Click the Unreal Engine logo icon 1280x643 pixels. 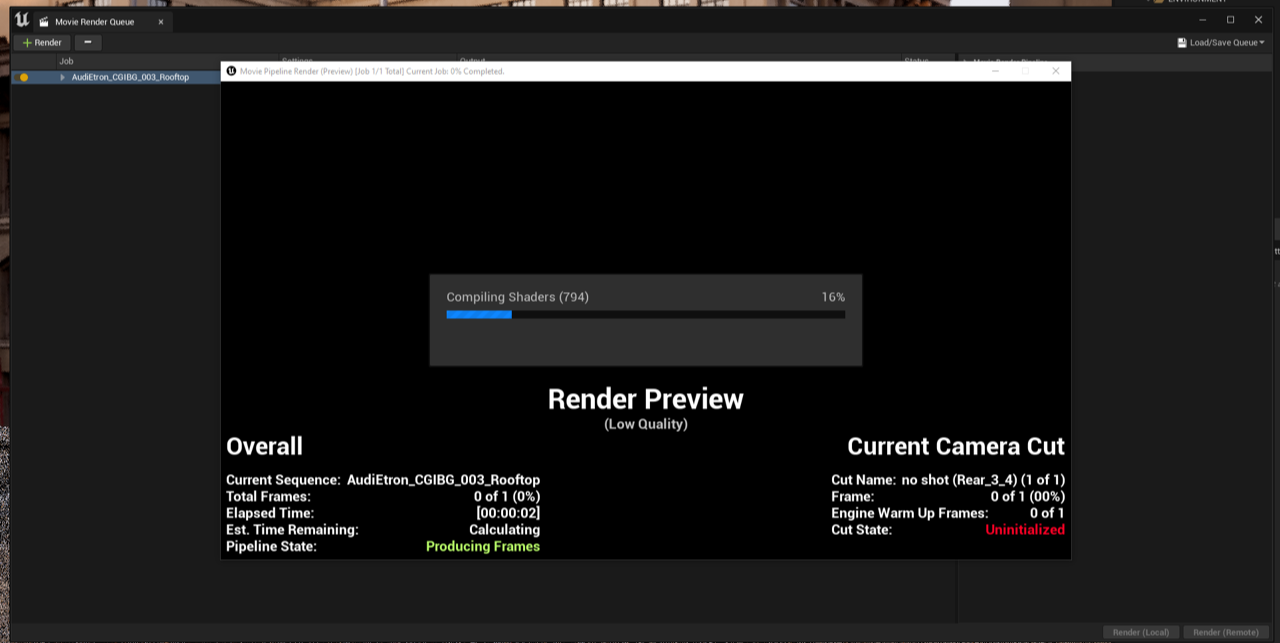pos(21,20)
